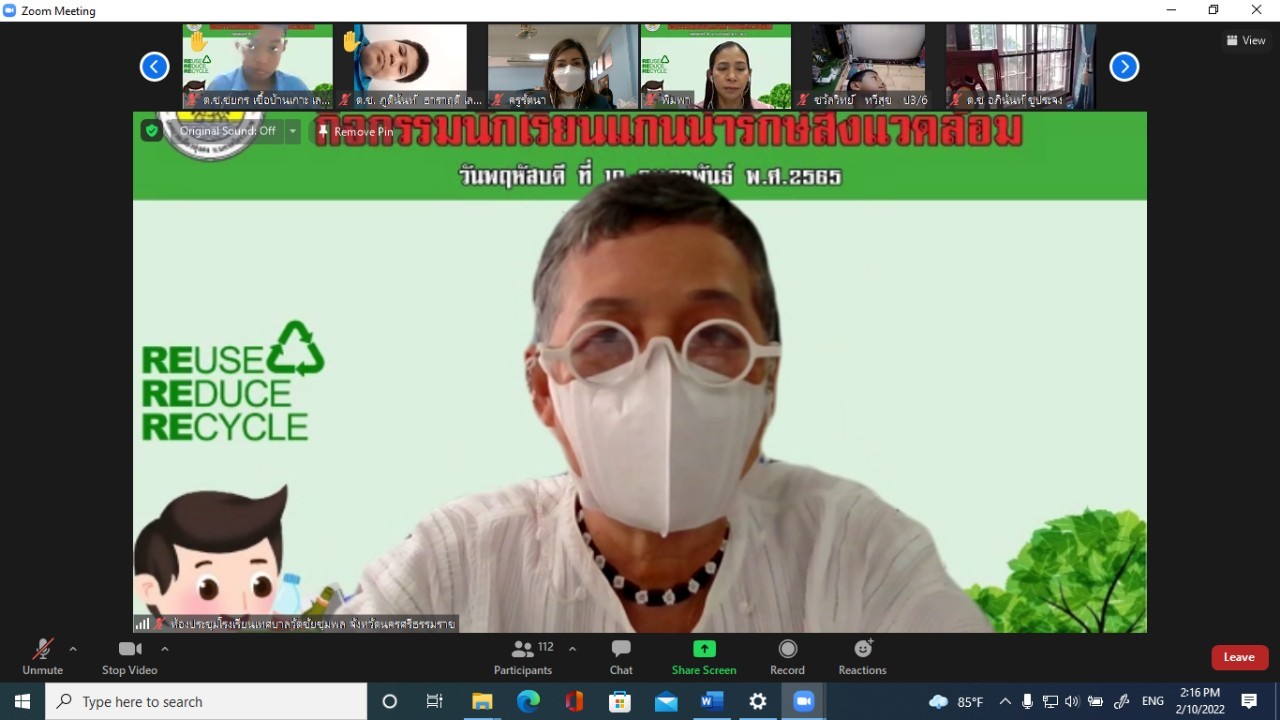The image size is (1280, 720).
Task: Show previous participants with left arrow
Action: pyautogui.click(x=154, y=67)
